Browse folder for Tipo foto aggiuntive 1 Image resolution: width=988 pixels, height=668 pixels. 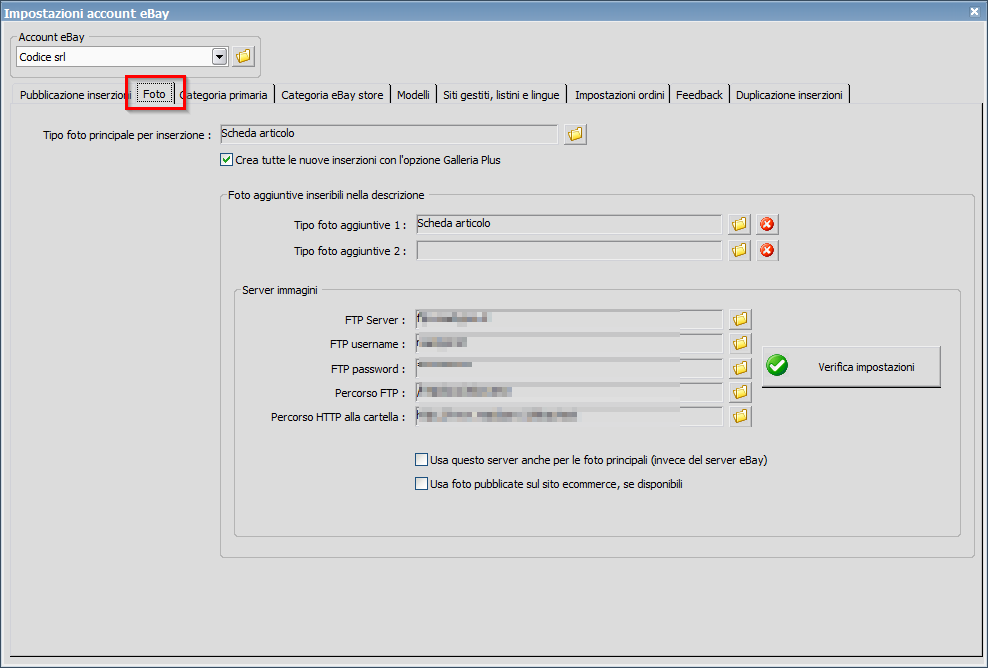(x=739, y=224)
